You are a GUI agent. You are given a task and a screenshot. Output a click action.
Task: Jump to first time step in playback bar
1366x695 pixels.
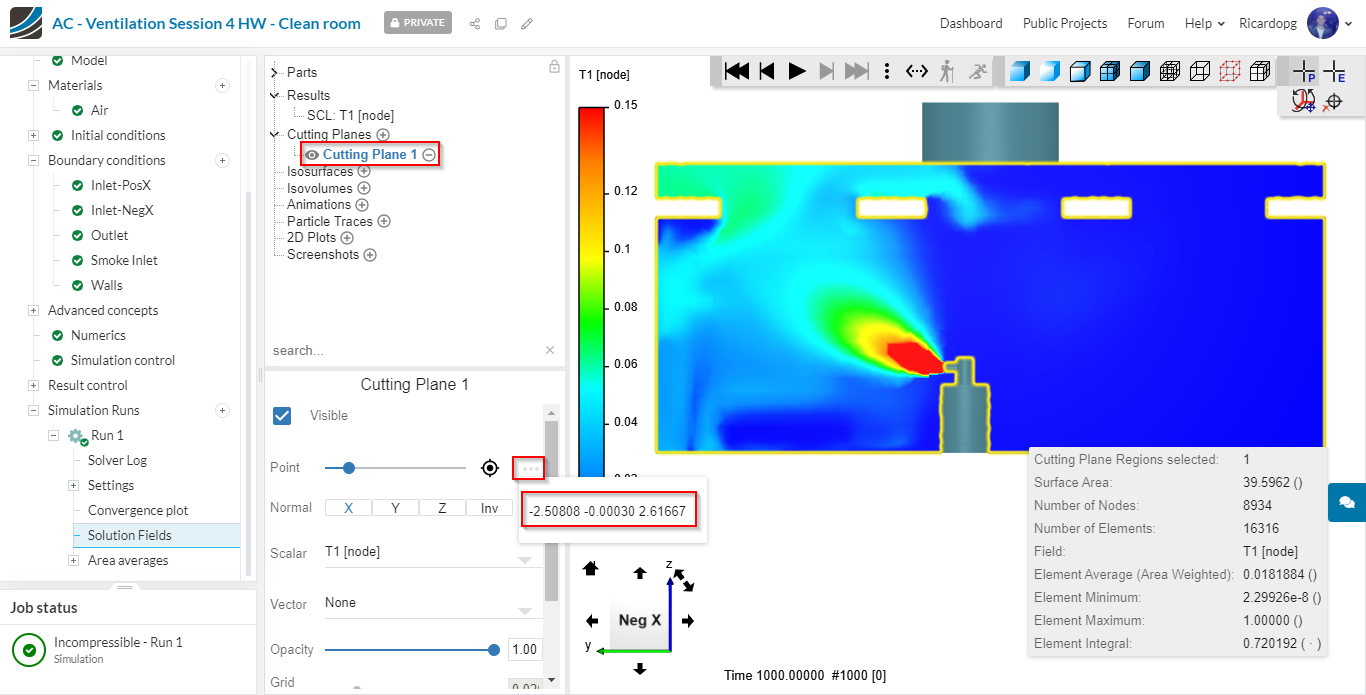pos(737,71)
